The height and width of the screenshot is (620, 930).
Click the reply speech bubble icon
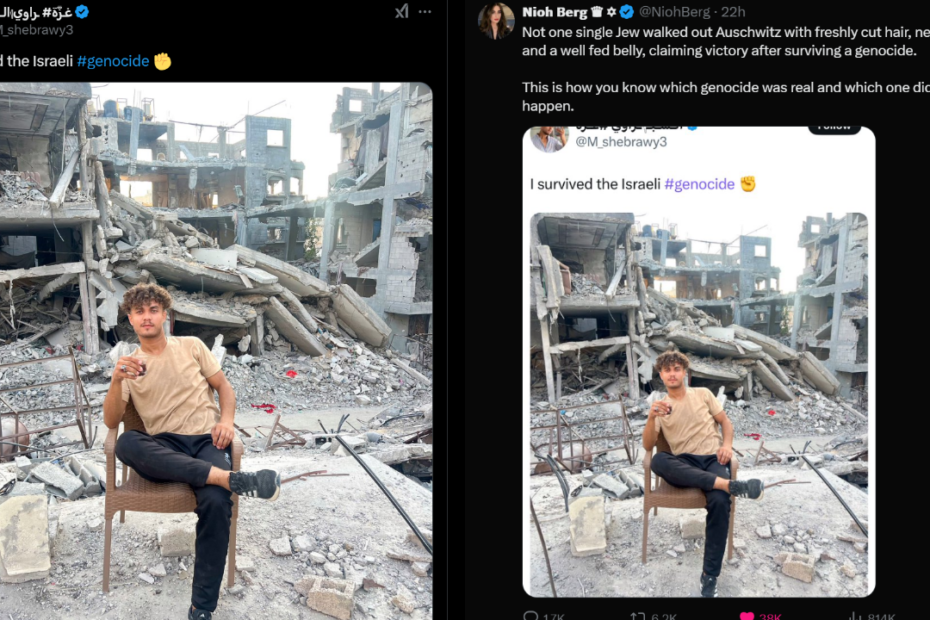(531, 616)
